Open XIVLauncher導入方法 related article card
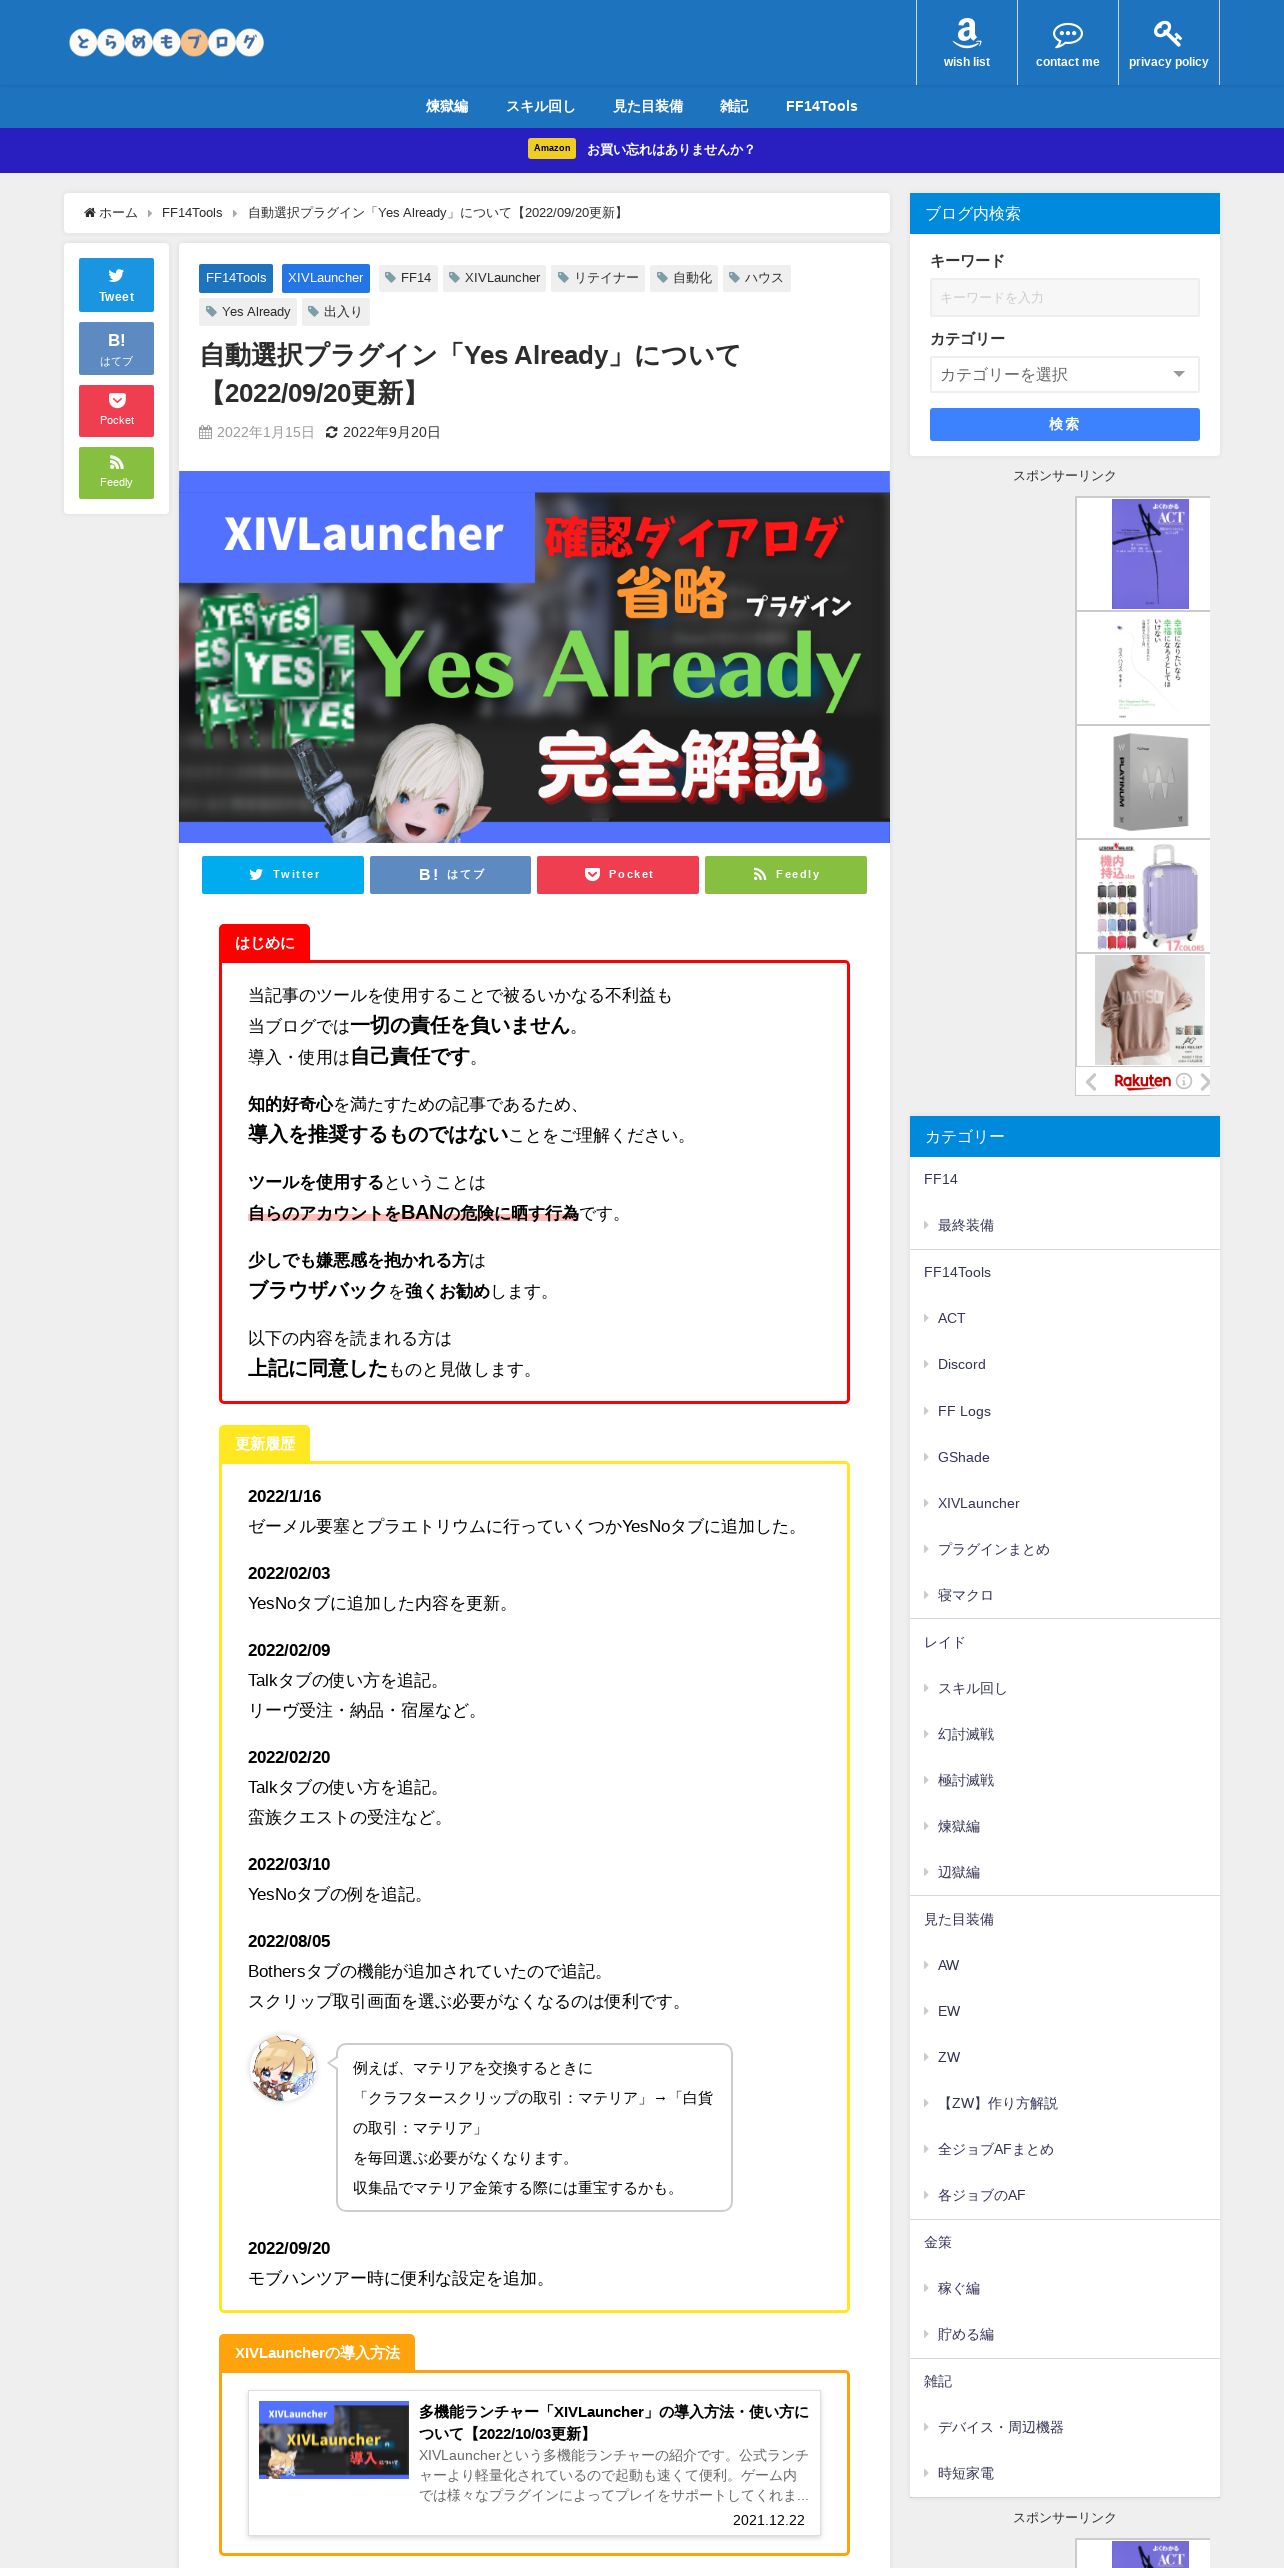Screen dimensions: 1284x2568 tap(534, 2463)
